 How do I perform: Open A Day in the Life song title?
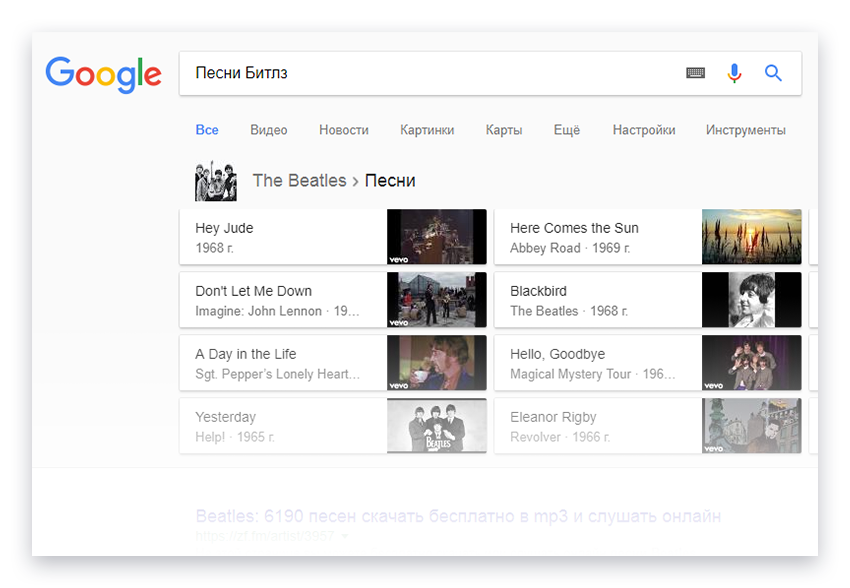click(246, 354)
